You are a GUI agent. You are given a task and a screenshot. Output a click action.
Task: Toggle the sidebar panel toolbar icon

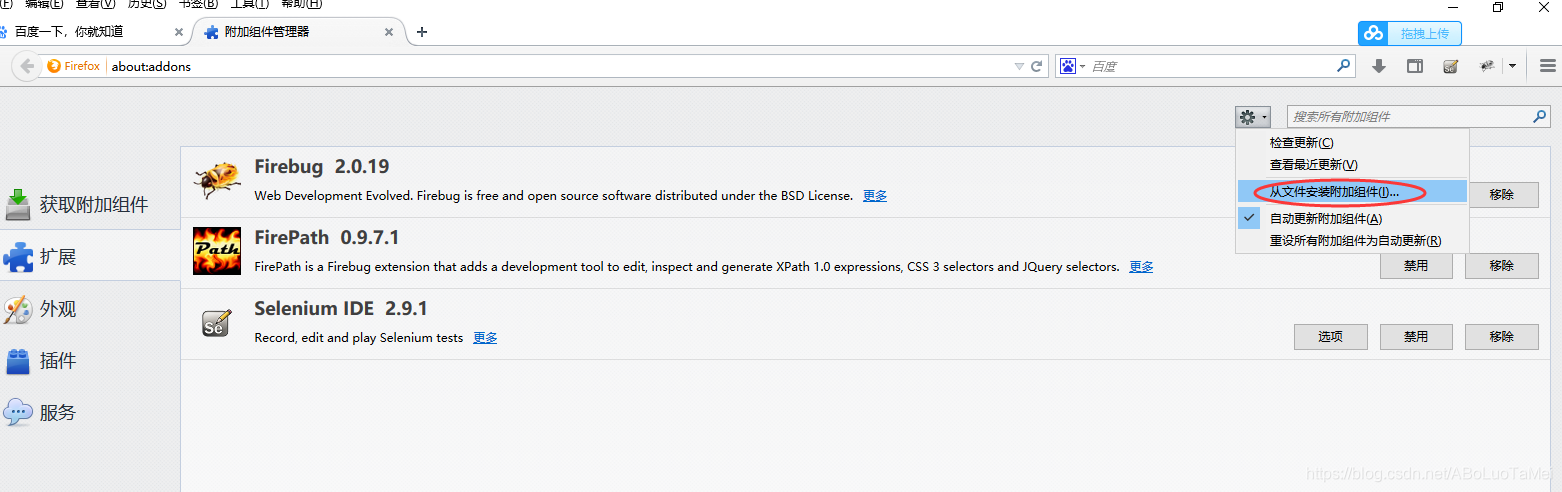(1415, 66)
